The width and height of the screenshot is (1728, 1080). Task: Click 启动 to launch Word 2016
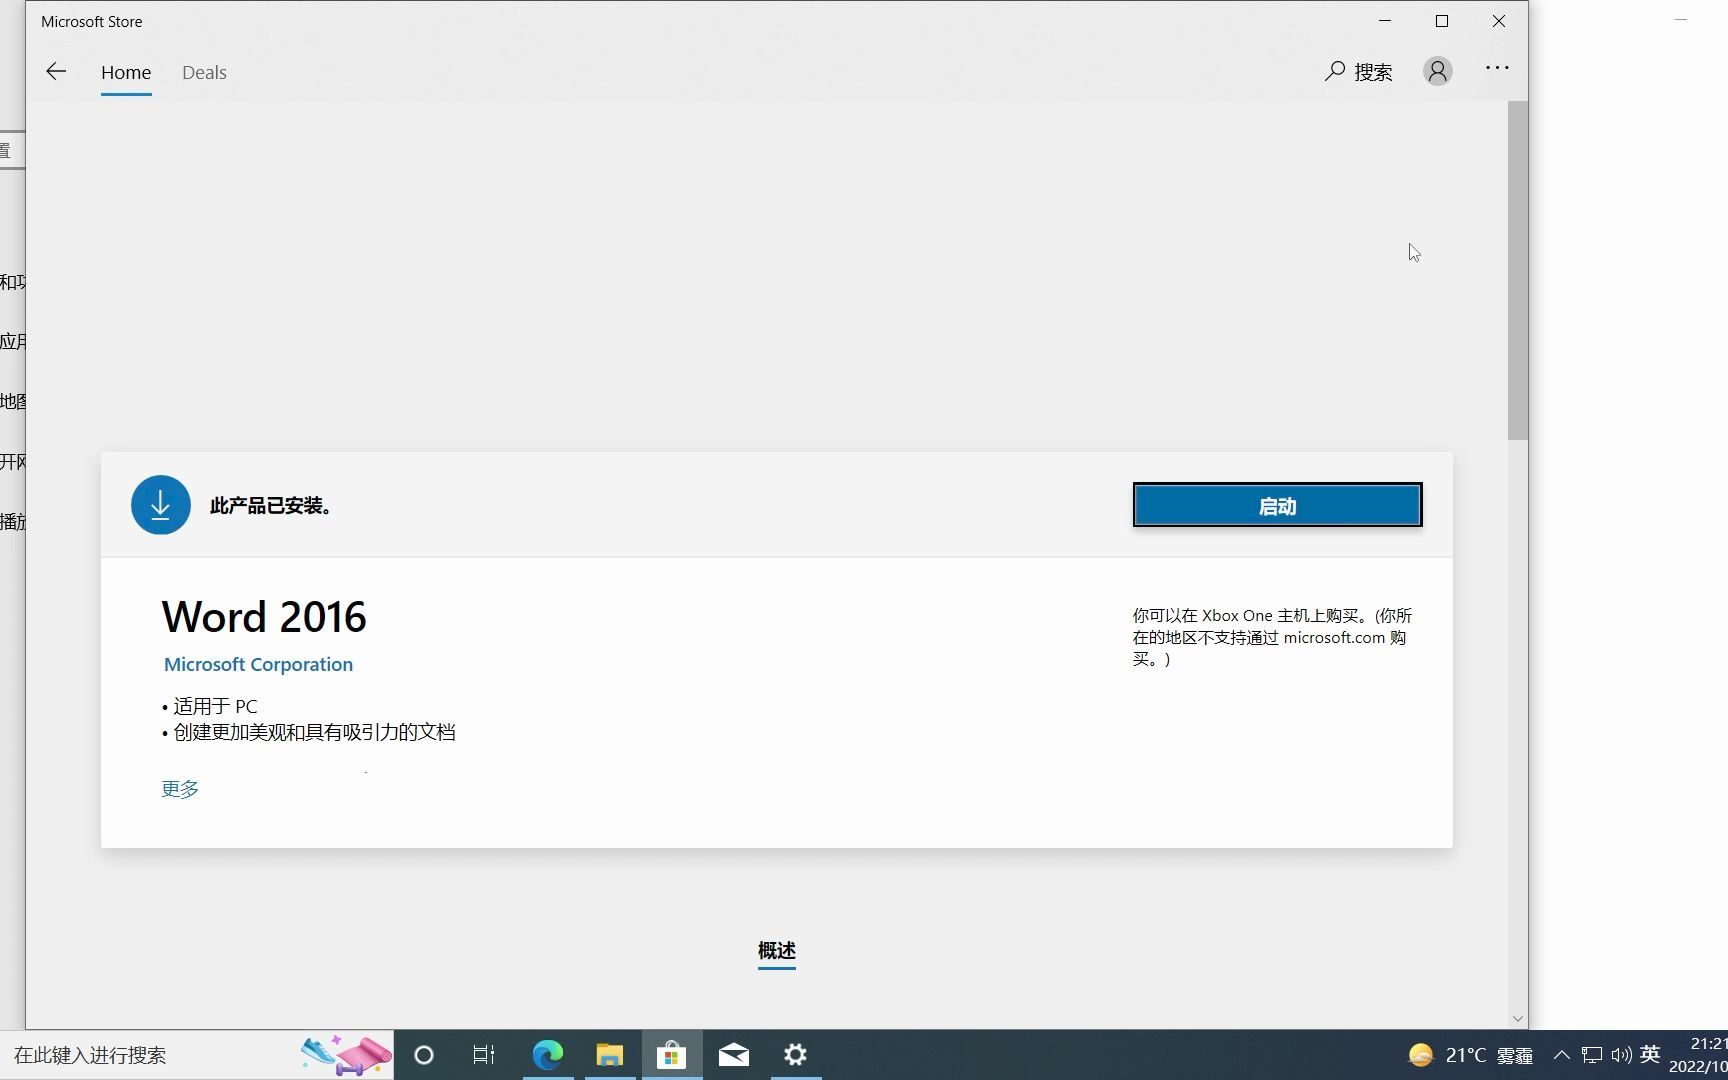(1277, 505)
